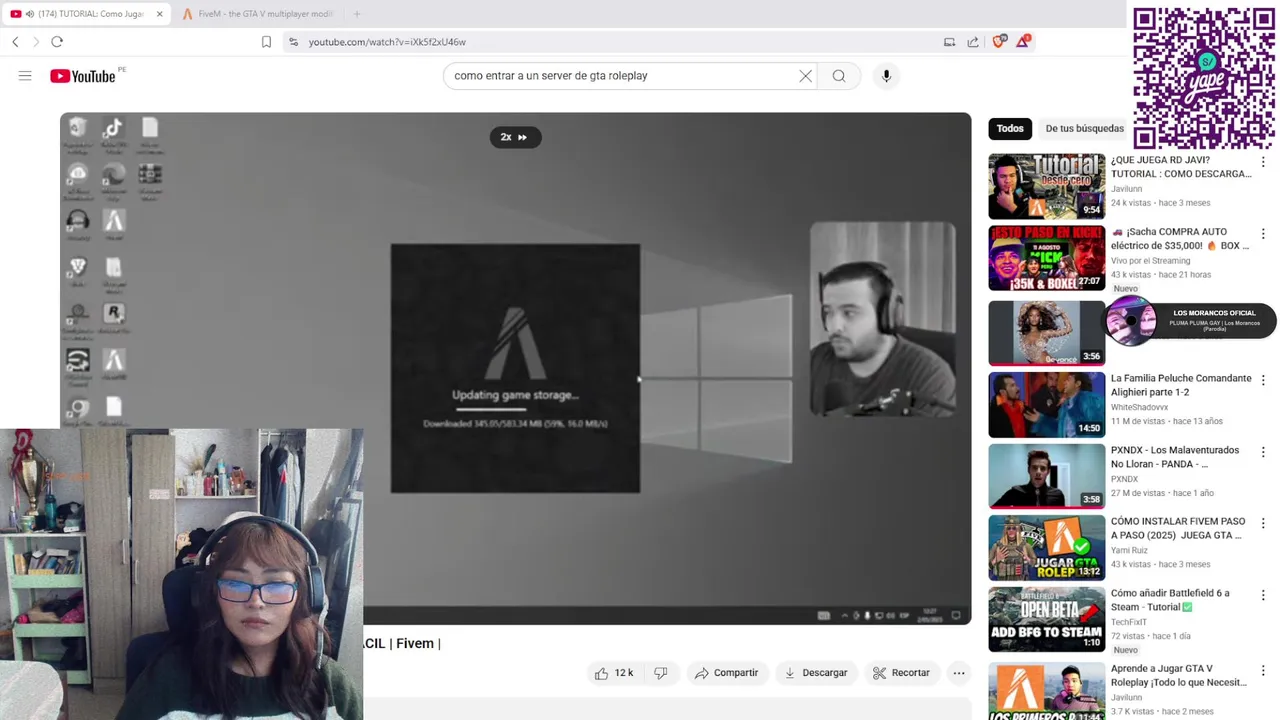The height and width of the screenshot is (720, 1280).
Task: Go to the YouTube home logo
Action: click(83, 76)
